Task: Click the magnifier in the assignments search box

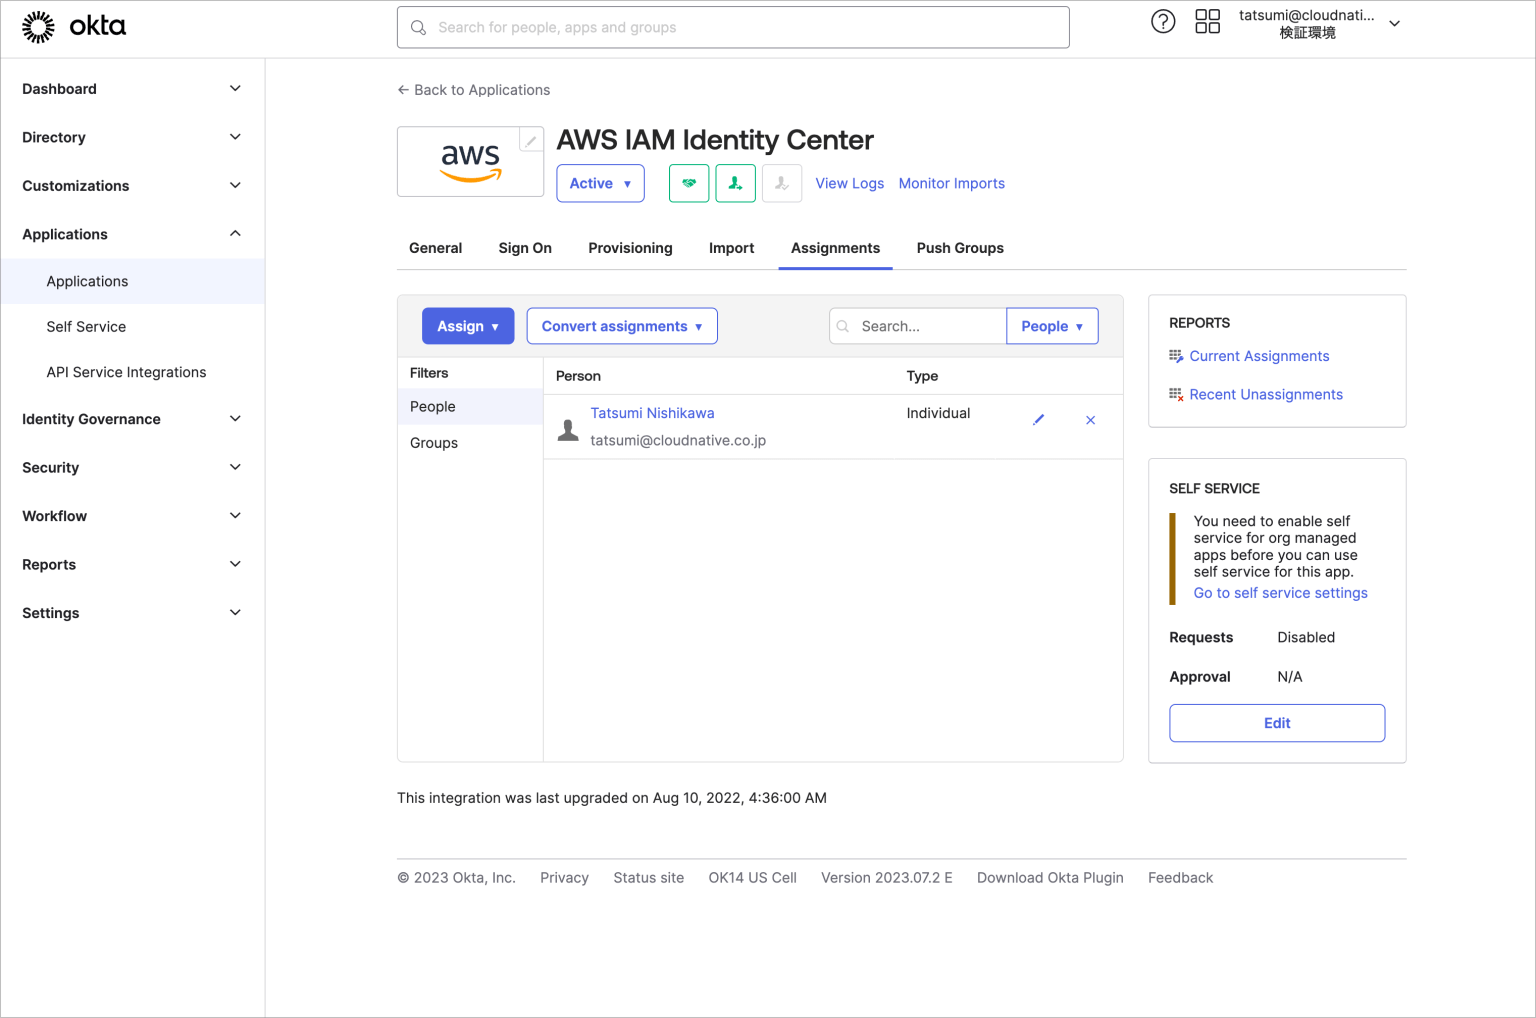Action: click(x=845, y=326)
